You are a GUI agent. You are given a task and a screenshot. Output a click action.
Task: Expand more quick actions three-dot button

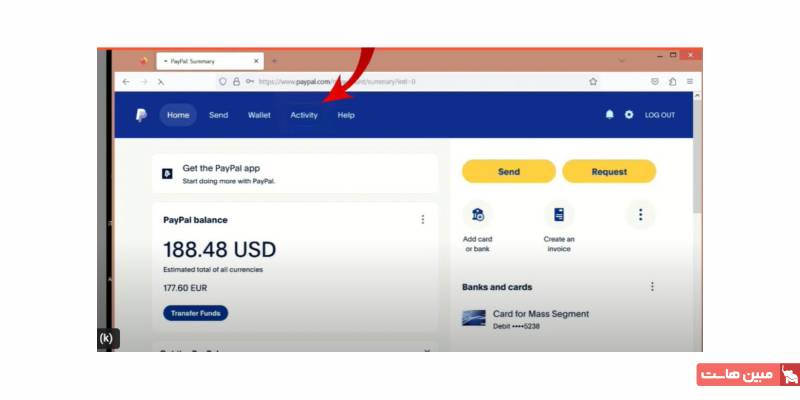point(641,215)
